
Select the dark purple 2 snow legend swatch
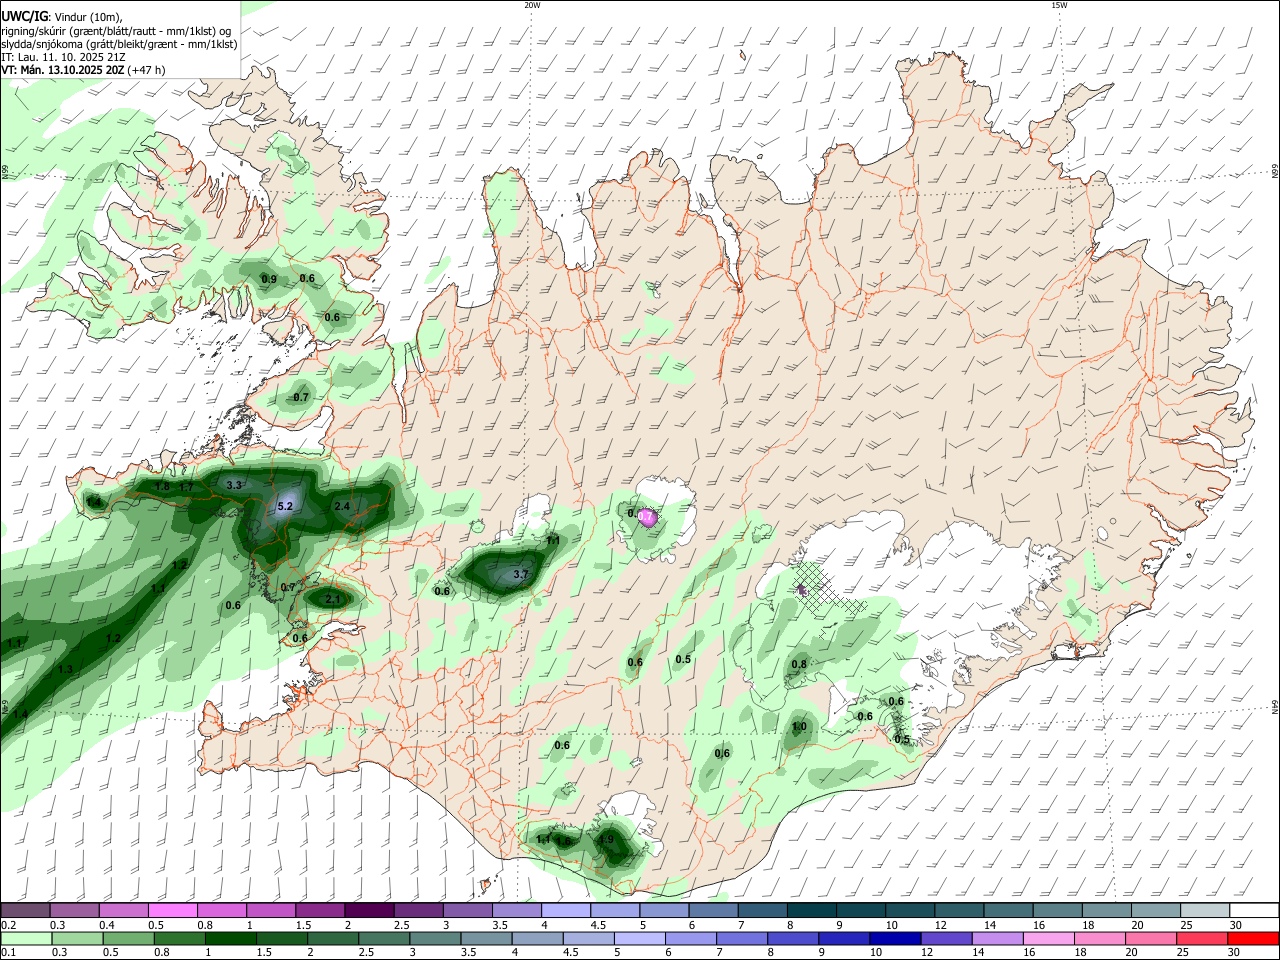point(368,910)
